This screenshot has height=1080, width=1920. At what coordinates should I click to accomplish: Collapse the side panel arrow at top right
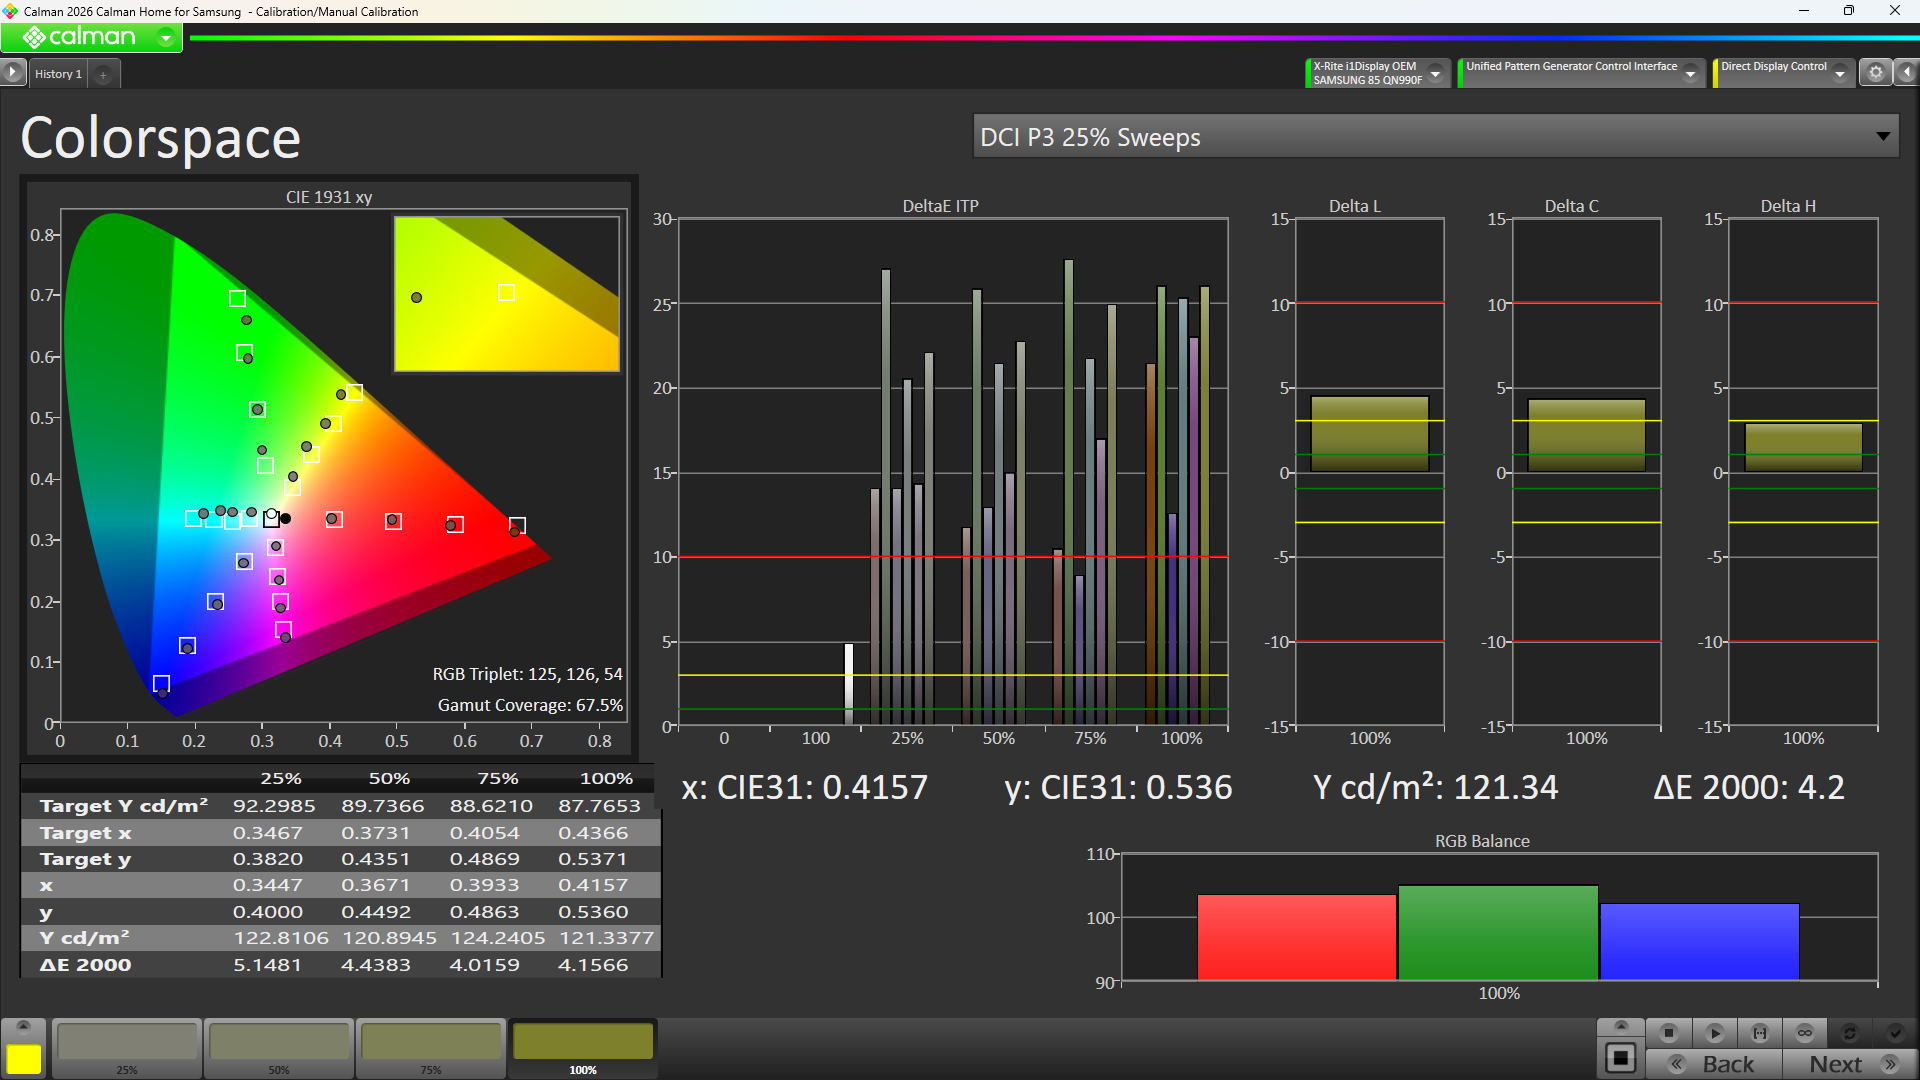click(x=1907, y=73)
